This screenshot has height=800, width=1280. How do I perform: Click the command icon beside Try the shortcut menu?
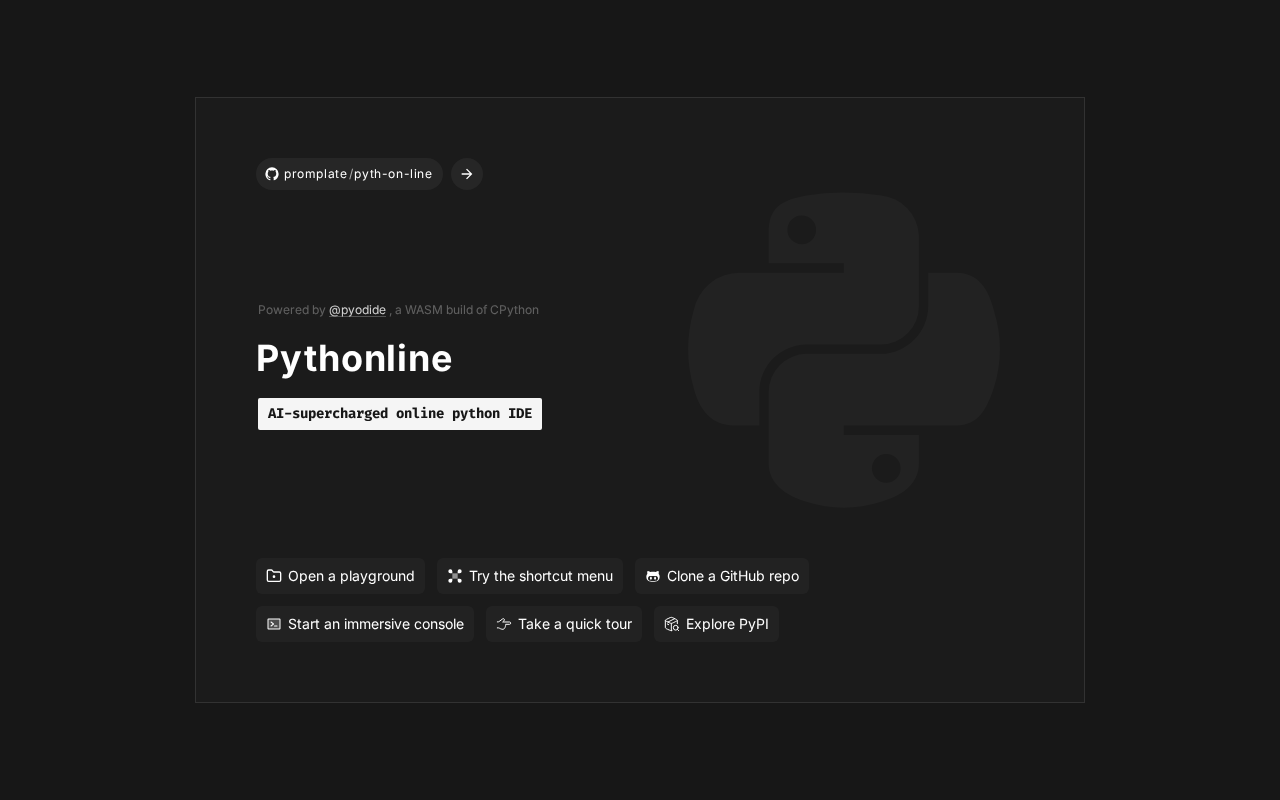[455, 576]
